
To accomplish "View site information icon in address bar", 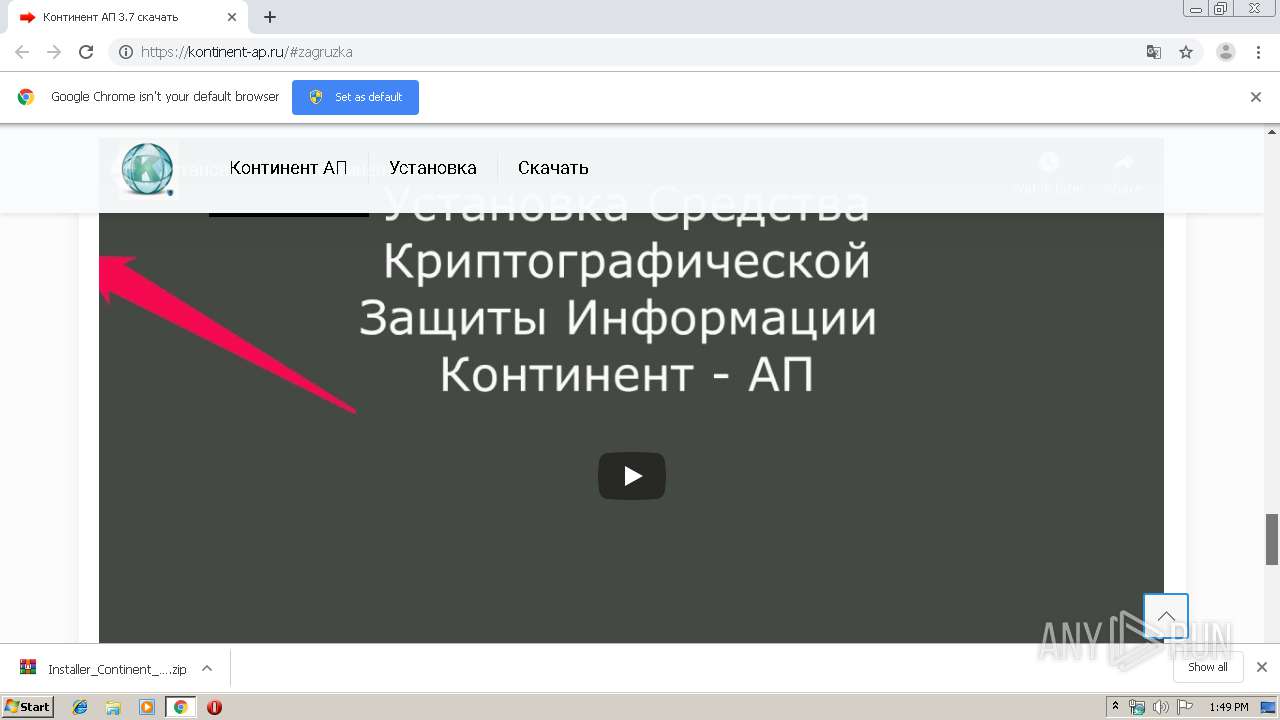I will (126, 52).
